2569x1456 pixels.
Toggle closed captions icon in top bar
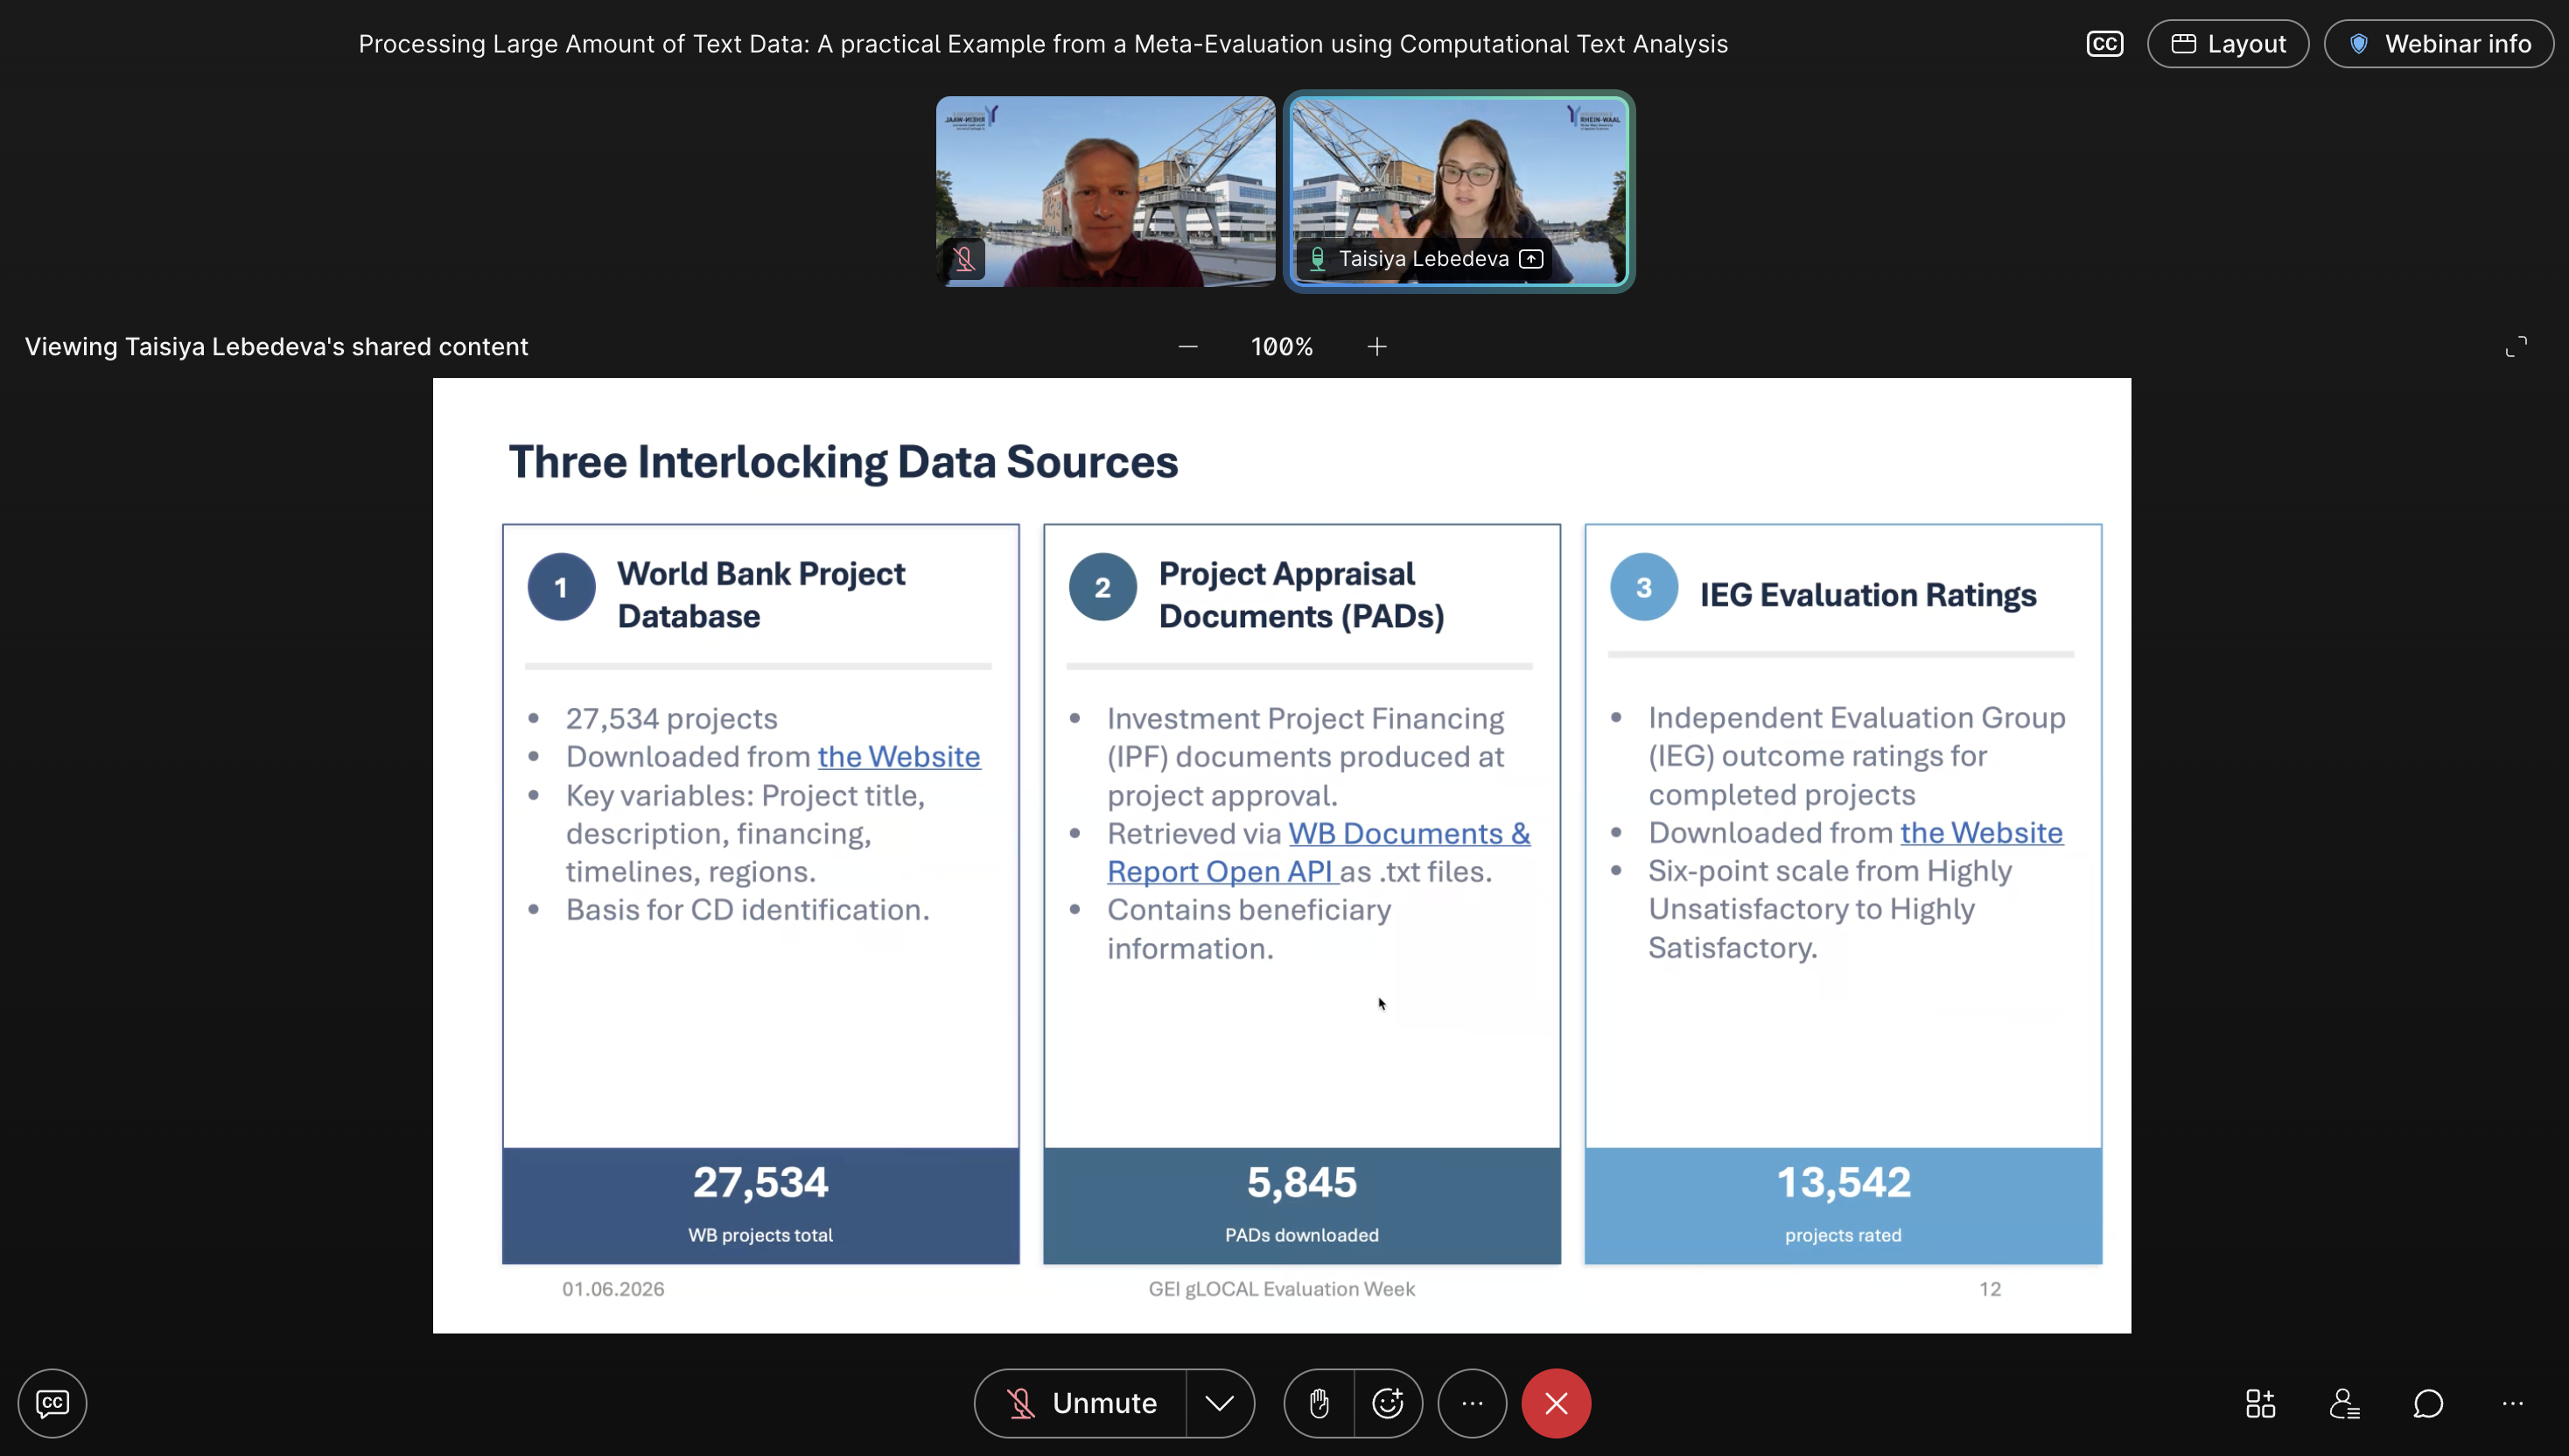click(x=2104, y=44)
